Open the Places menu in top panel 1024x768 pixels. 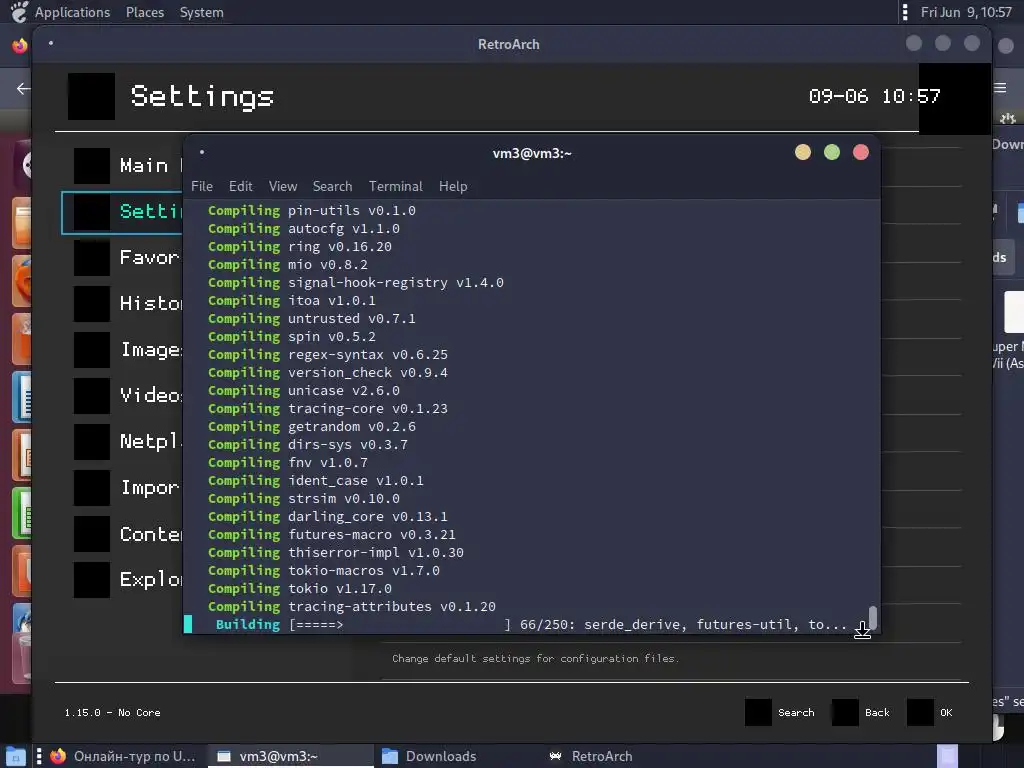click(x=145, y=12)
